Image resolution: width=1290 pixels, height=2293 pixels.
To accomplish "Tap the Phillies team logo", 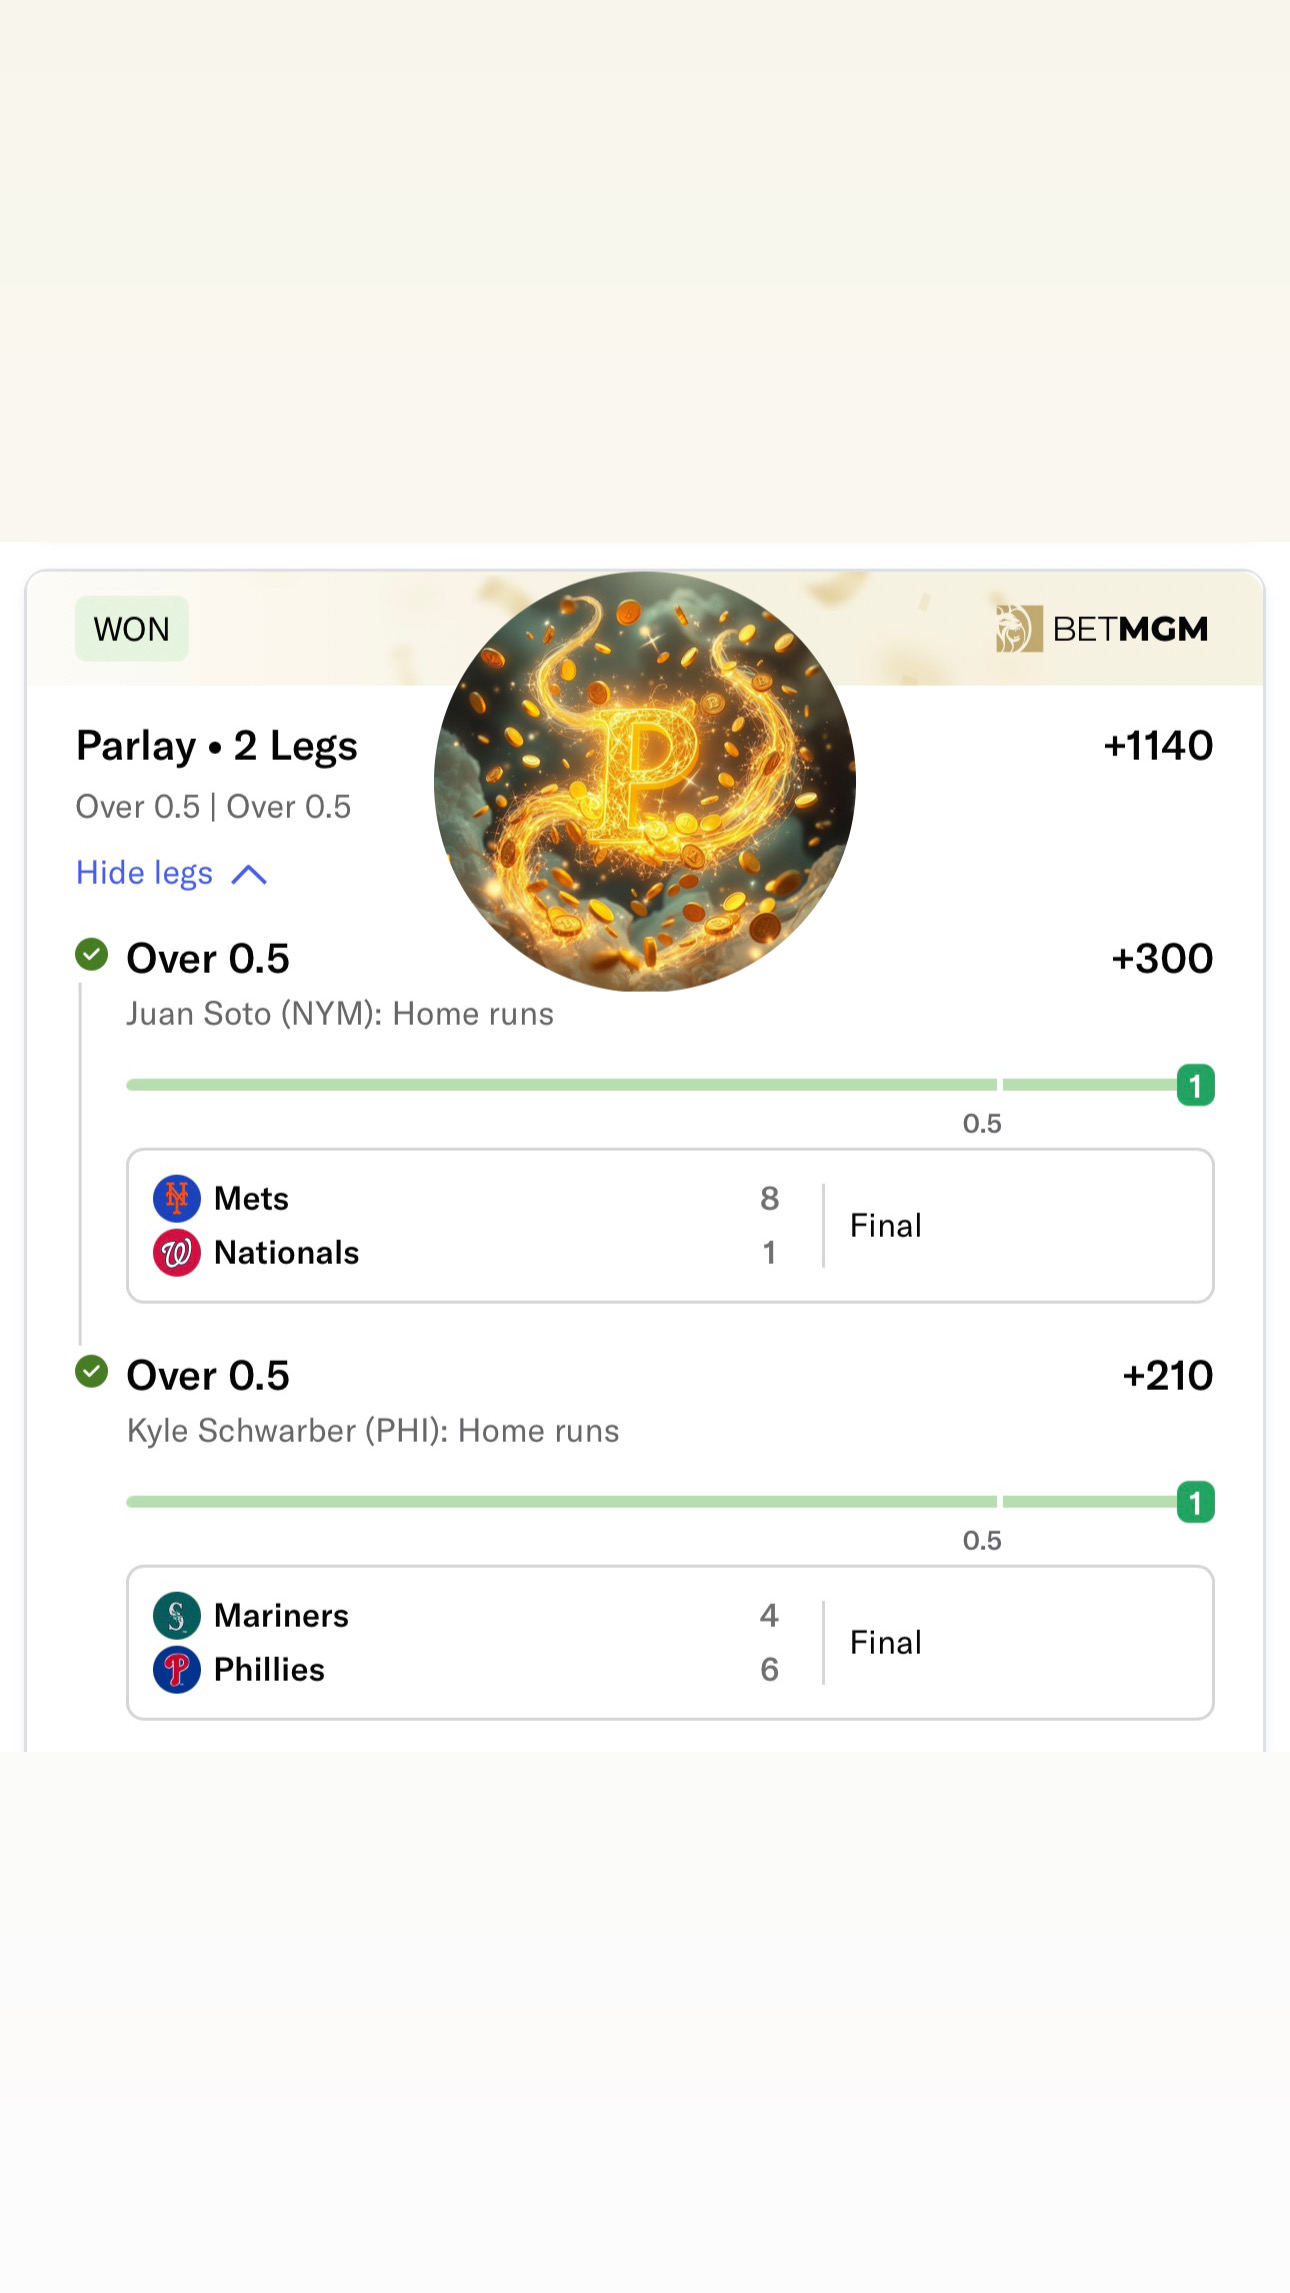I will tap(177, 1670).
